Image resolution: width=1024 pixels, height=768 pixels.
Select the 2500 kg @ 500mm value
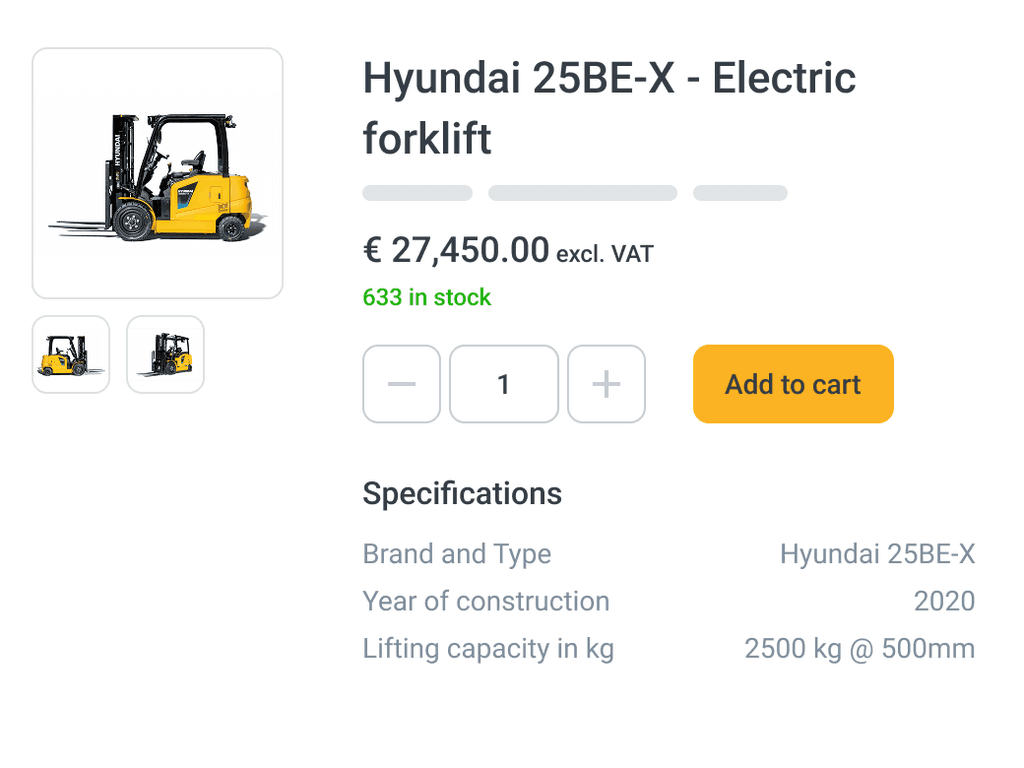click(x=859, y=649)
